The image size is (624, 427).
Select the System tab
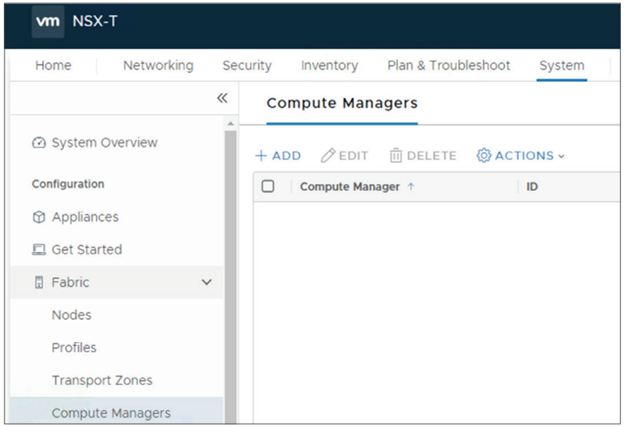click(x=562, y=65)
